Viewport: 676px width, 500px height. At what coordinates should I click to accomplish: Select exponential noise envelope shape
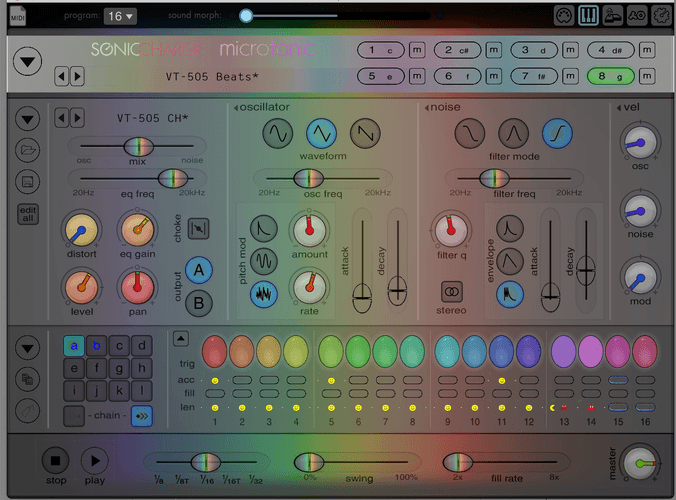(510, 228)
